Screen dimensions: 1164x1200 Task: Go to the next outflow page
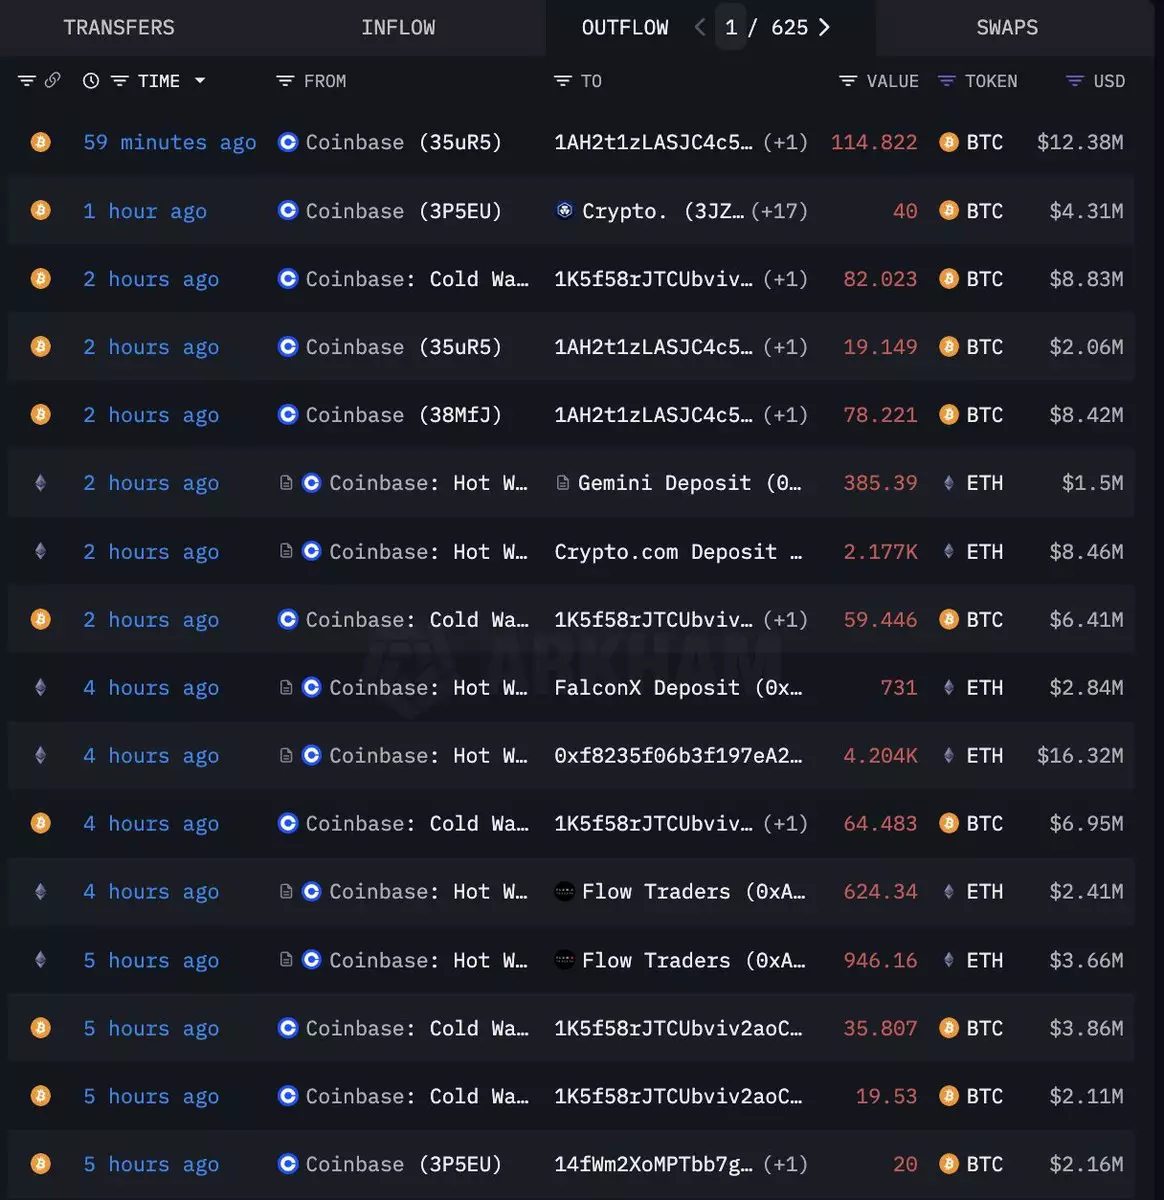click(824, 27)
